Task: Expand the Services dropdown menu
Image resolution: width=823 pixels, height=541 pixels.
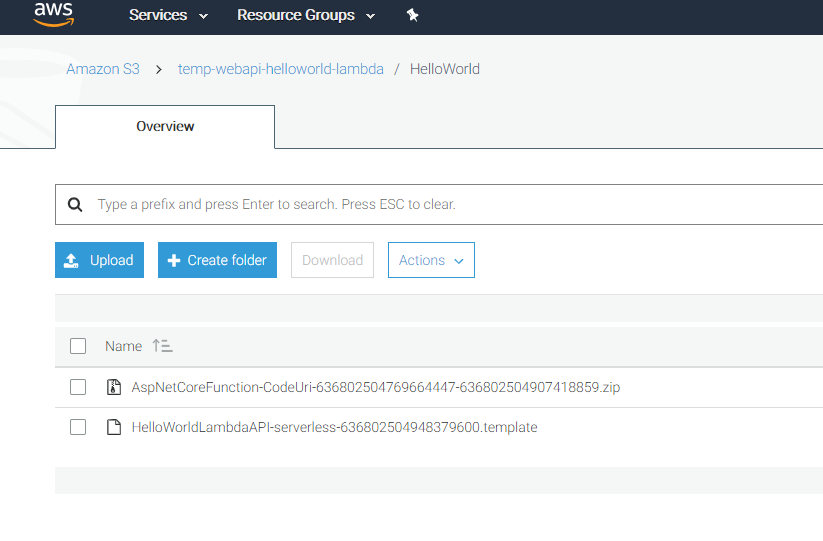Action: [x=168, y=15]
